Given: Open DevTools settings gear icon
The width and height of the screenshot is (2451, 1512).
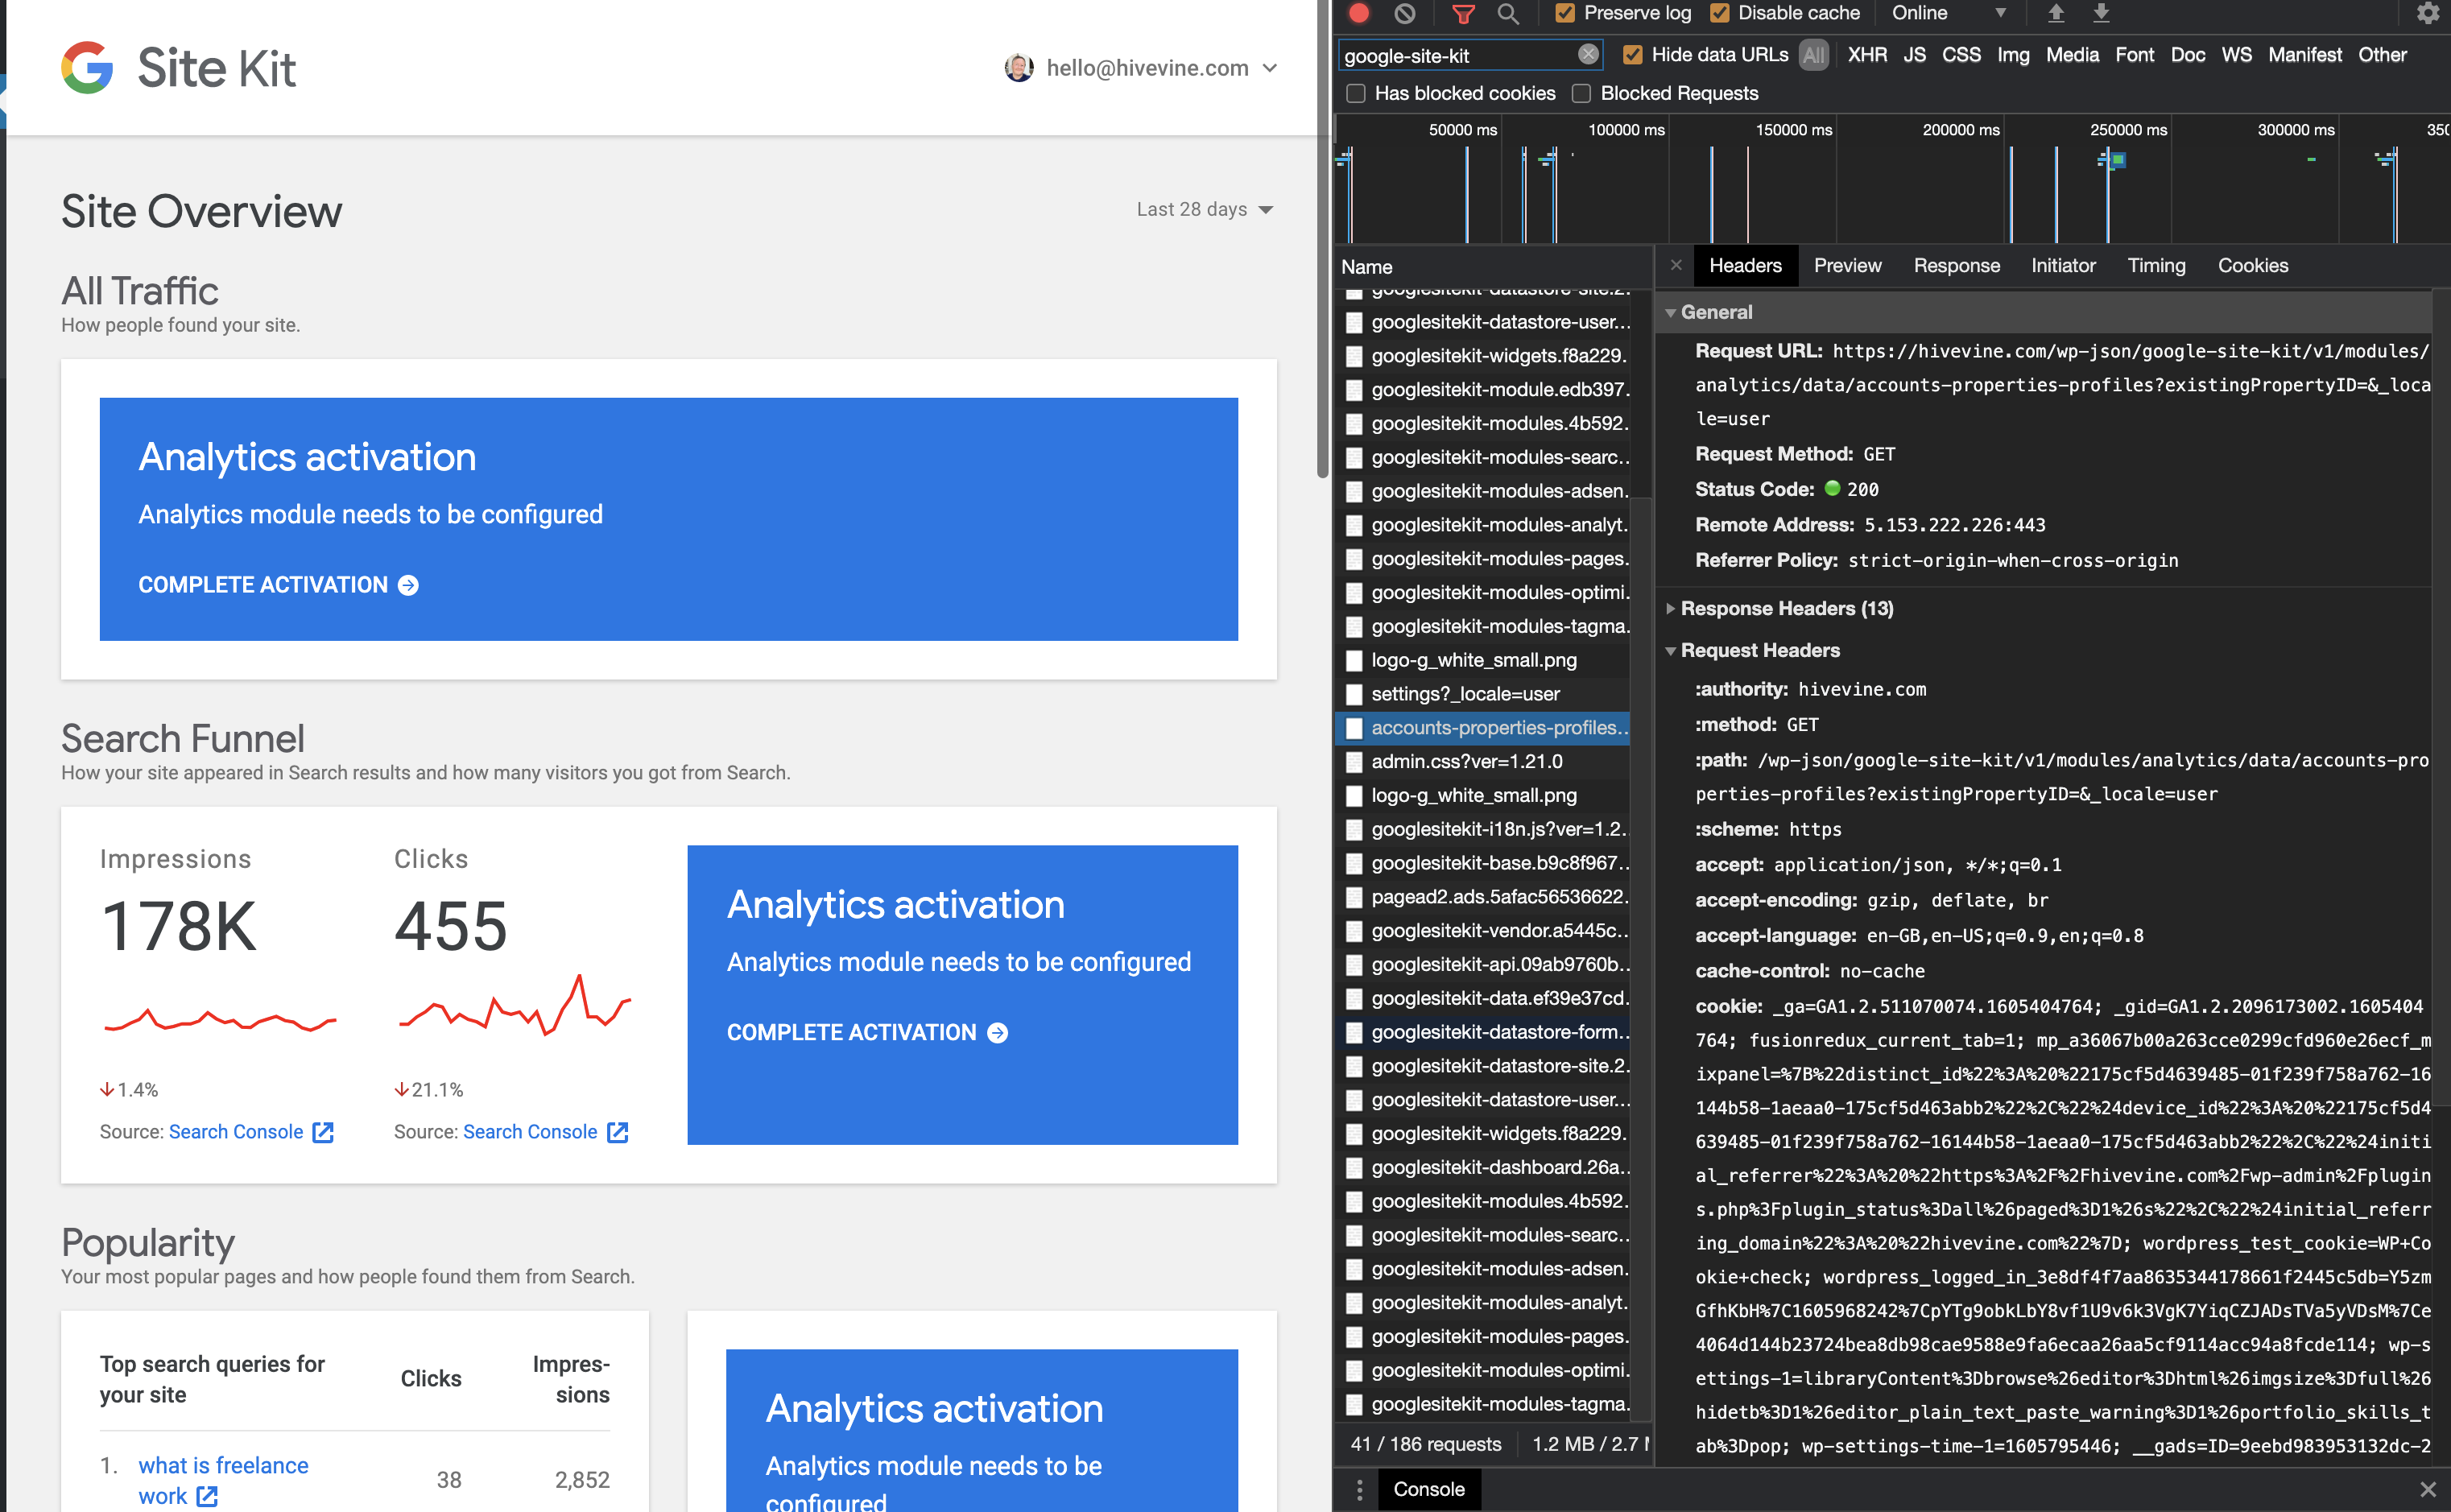Looking at the screenshot, I should click(2428, 13).
